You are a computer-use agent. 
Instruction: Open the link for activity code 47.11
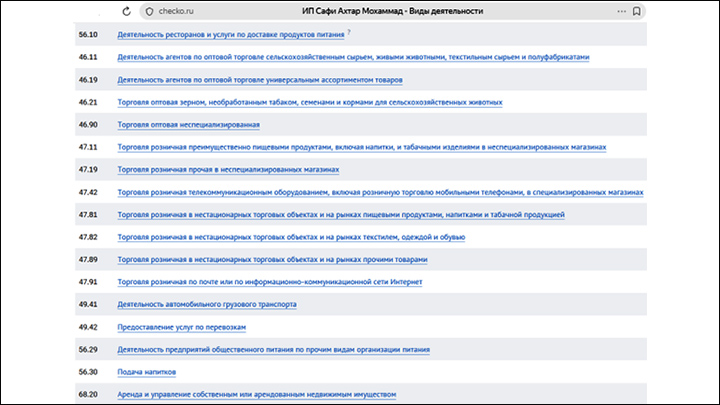362,148
